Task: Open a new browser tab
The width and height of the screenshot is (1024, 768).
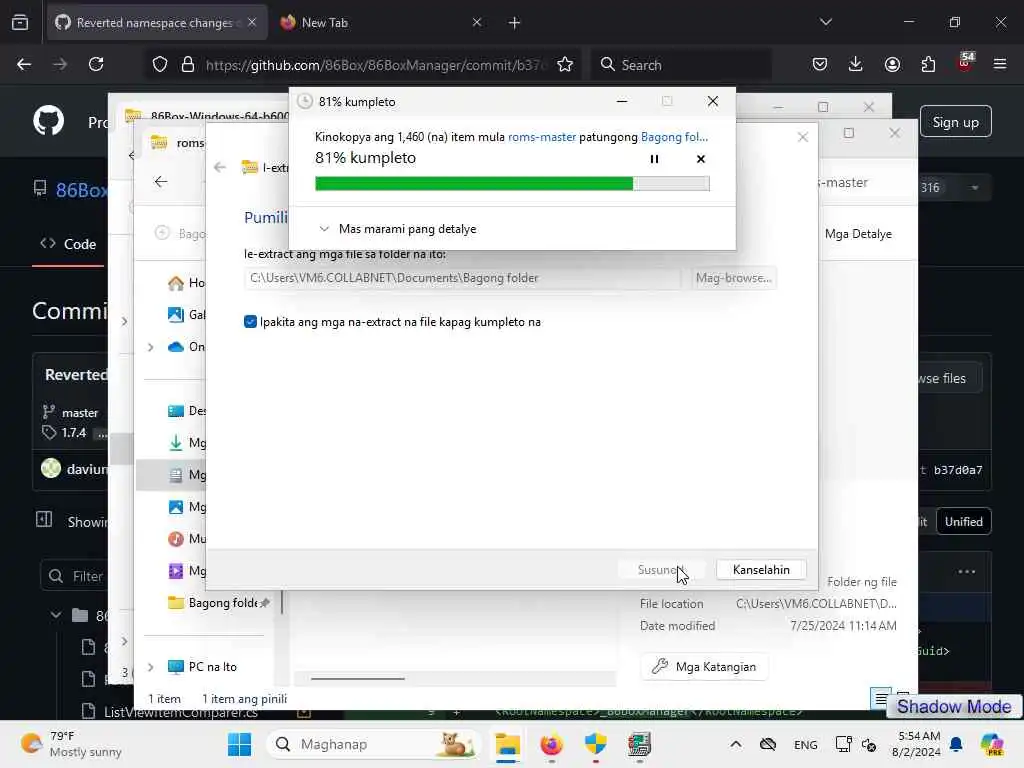Action: click(x=515, y=23)
